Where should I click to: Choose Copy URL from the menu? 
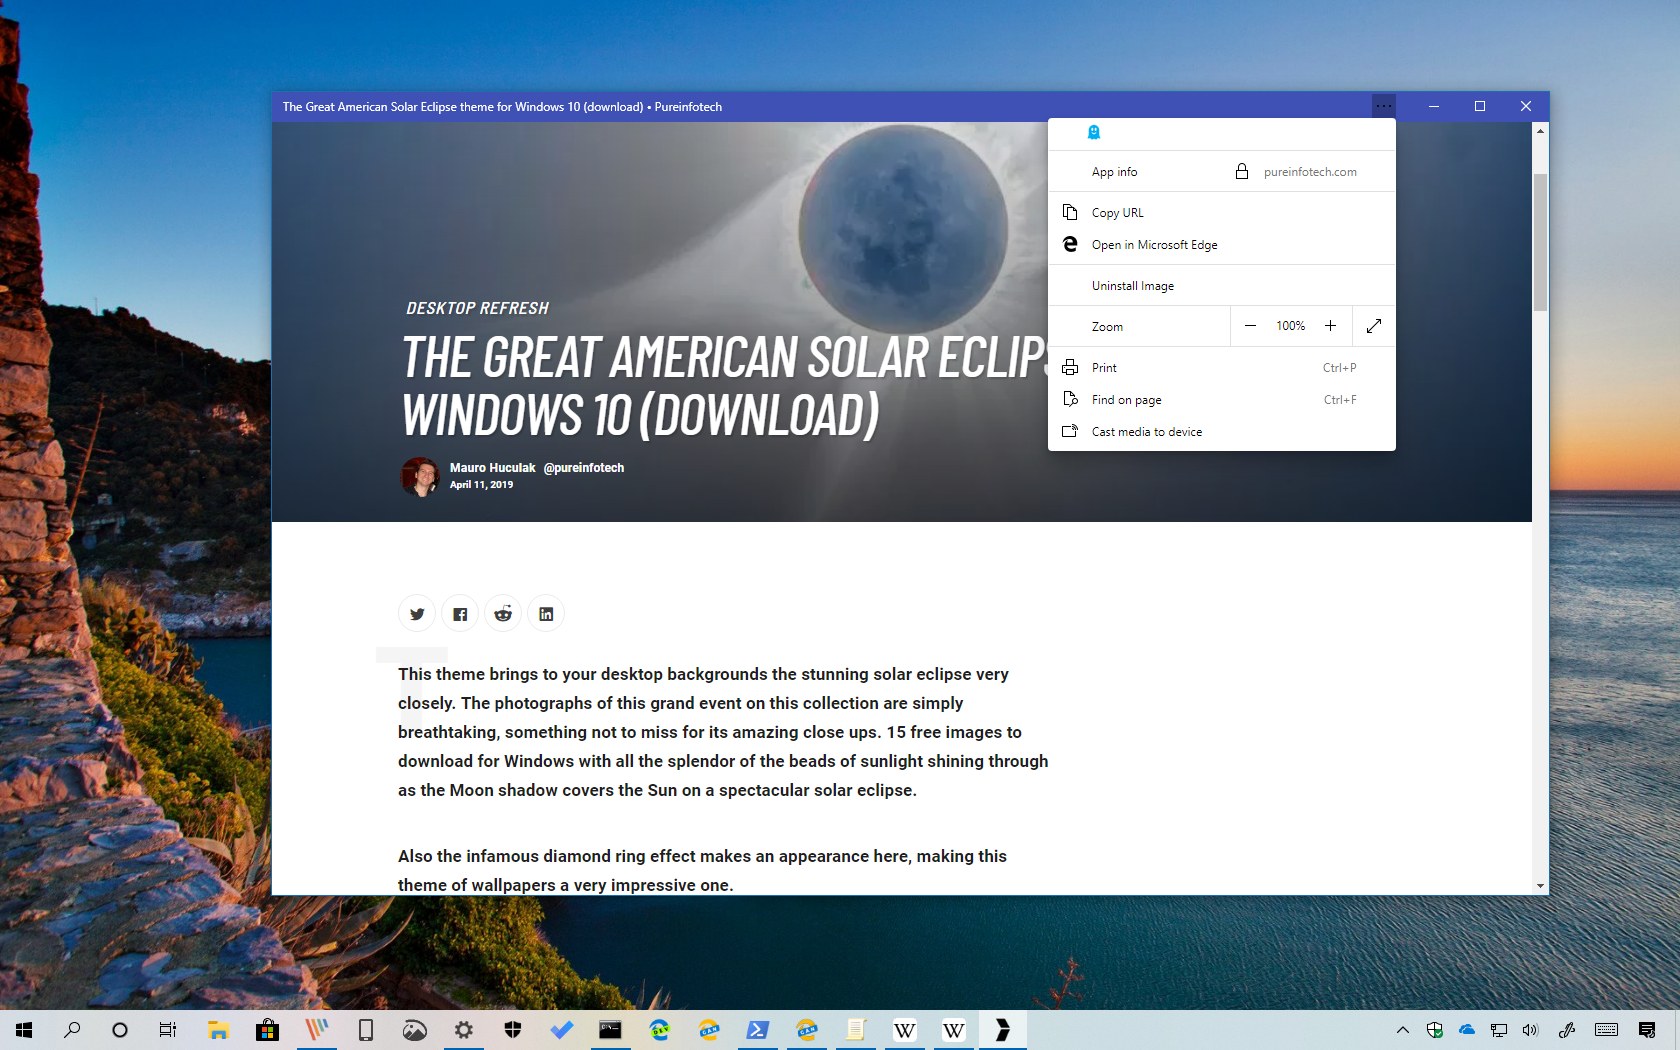tap(1222, 212)
